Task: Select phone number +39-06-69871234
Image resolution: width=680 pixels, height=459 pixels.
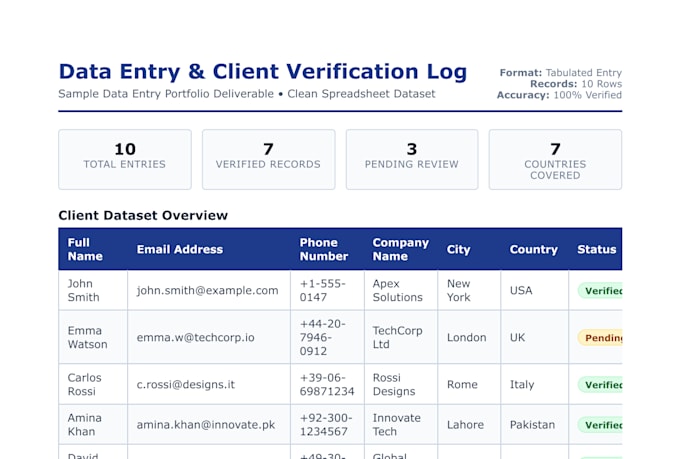Action: click(327, 384)
